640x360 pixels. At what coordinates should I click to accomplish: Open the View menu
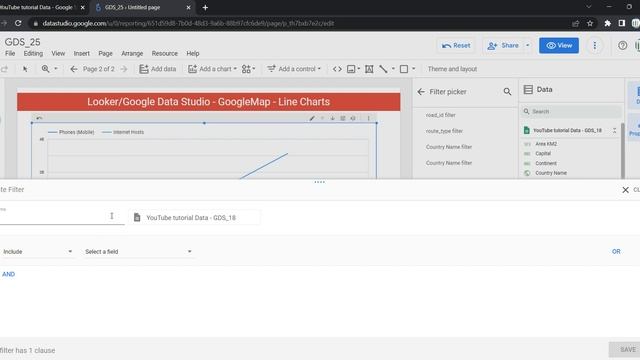click(58, 53)
